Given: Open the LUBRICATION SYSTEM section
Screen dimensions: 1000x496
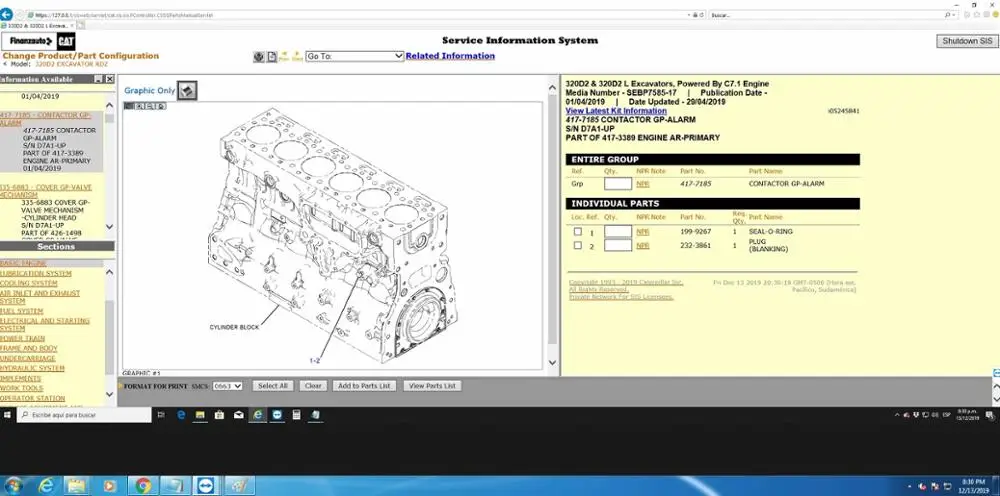Looking at the screenshot, I should [x=36, y=274].
